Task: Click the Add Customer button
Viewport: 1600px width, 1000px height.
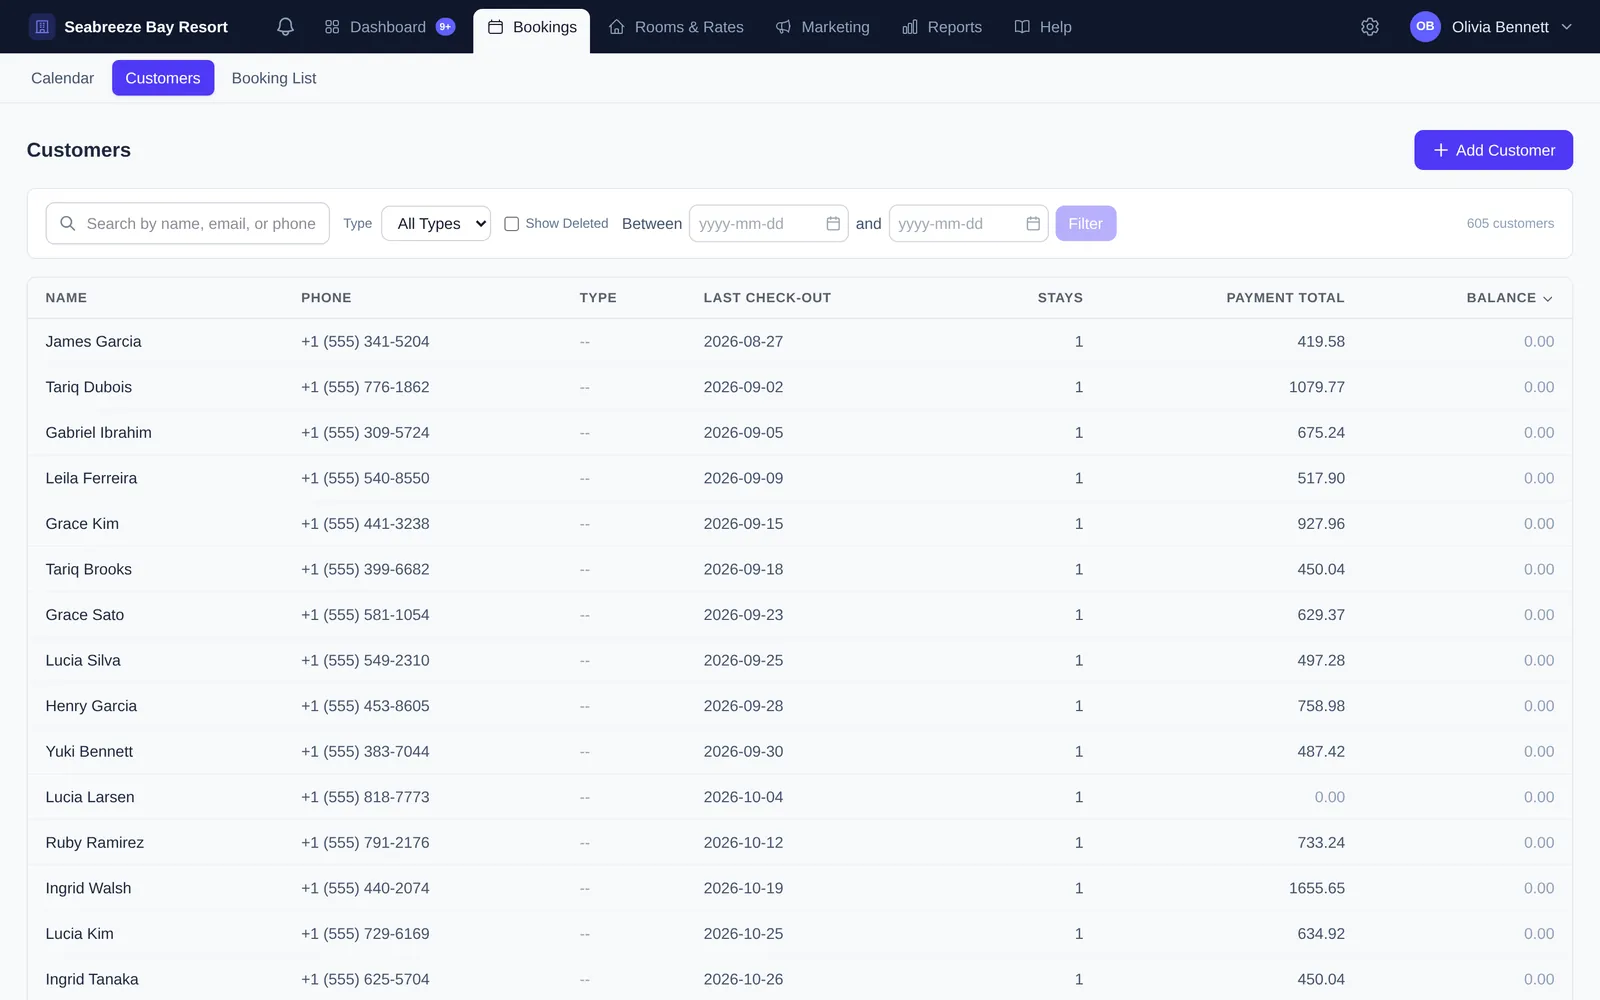Action: 1493,150
